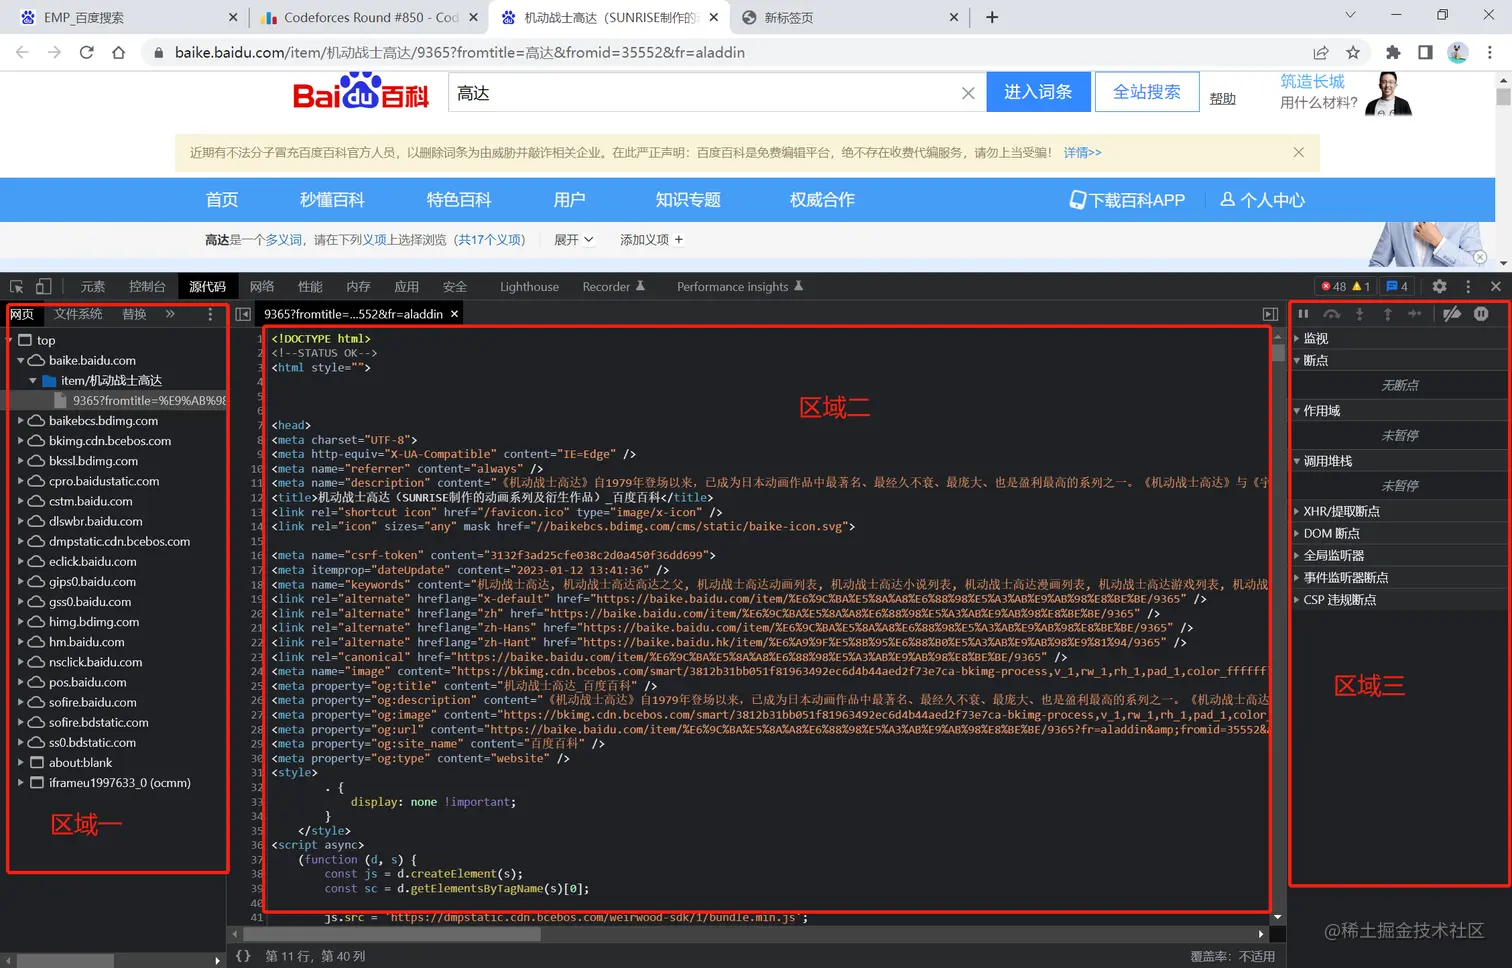1512x968 pixels.
Task: Switch to Performance insights tab
Action: [x=740, y=287]
